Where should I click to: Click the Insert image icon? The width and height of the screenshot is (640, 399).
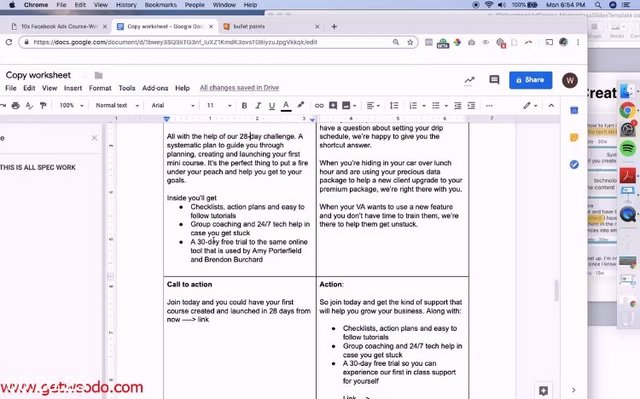tap(346, 106)
